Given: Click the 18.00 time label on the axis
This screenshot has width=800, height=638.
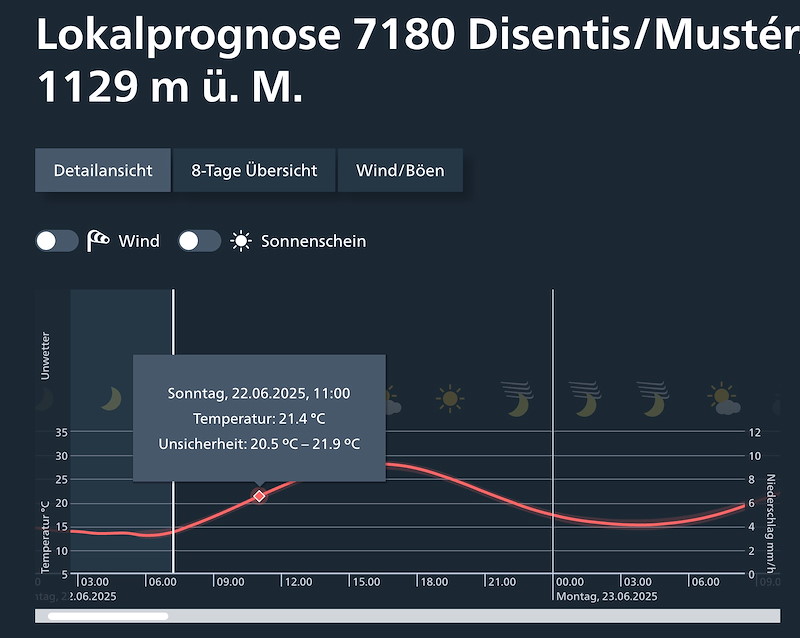Looking at the screenshot, I should point(434,582).
